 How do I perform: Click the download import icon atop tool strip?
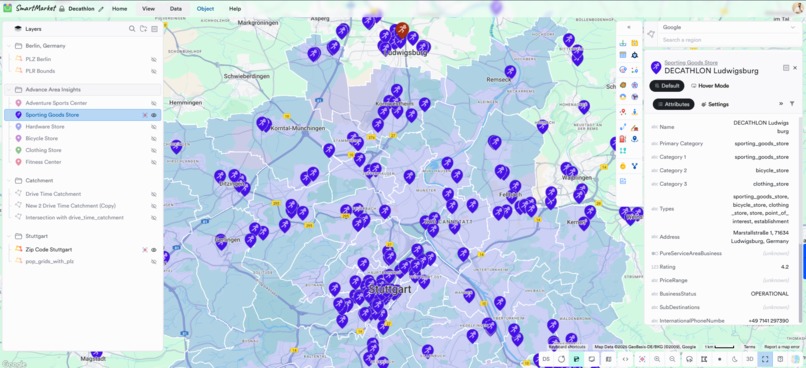click(x=623, y=43)
